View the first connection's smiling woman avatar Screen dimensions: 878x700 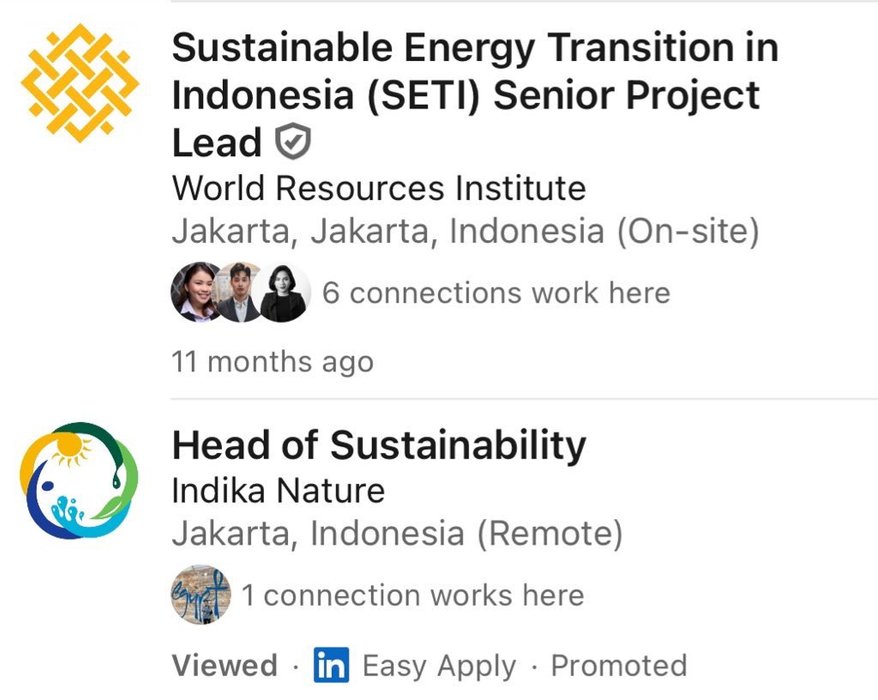click(x=196, y=292)
